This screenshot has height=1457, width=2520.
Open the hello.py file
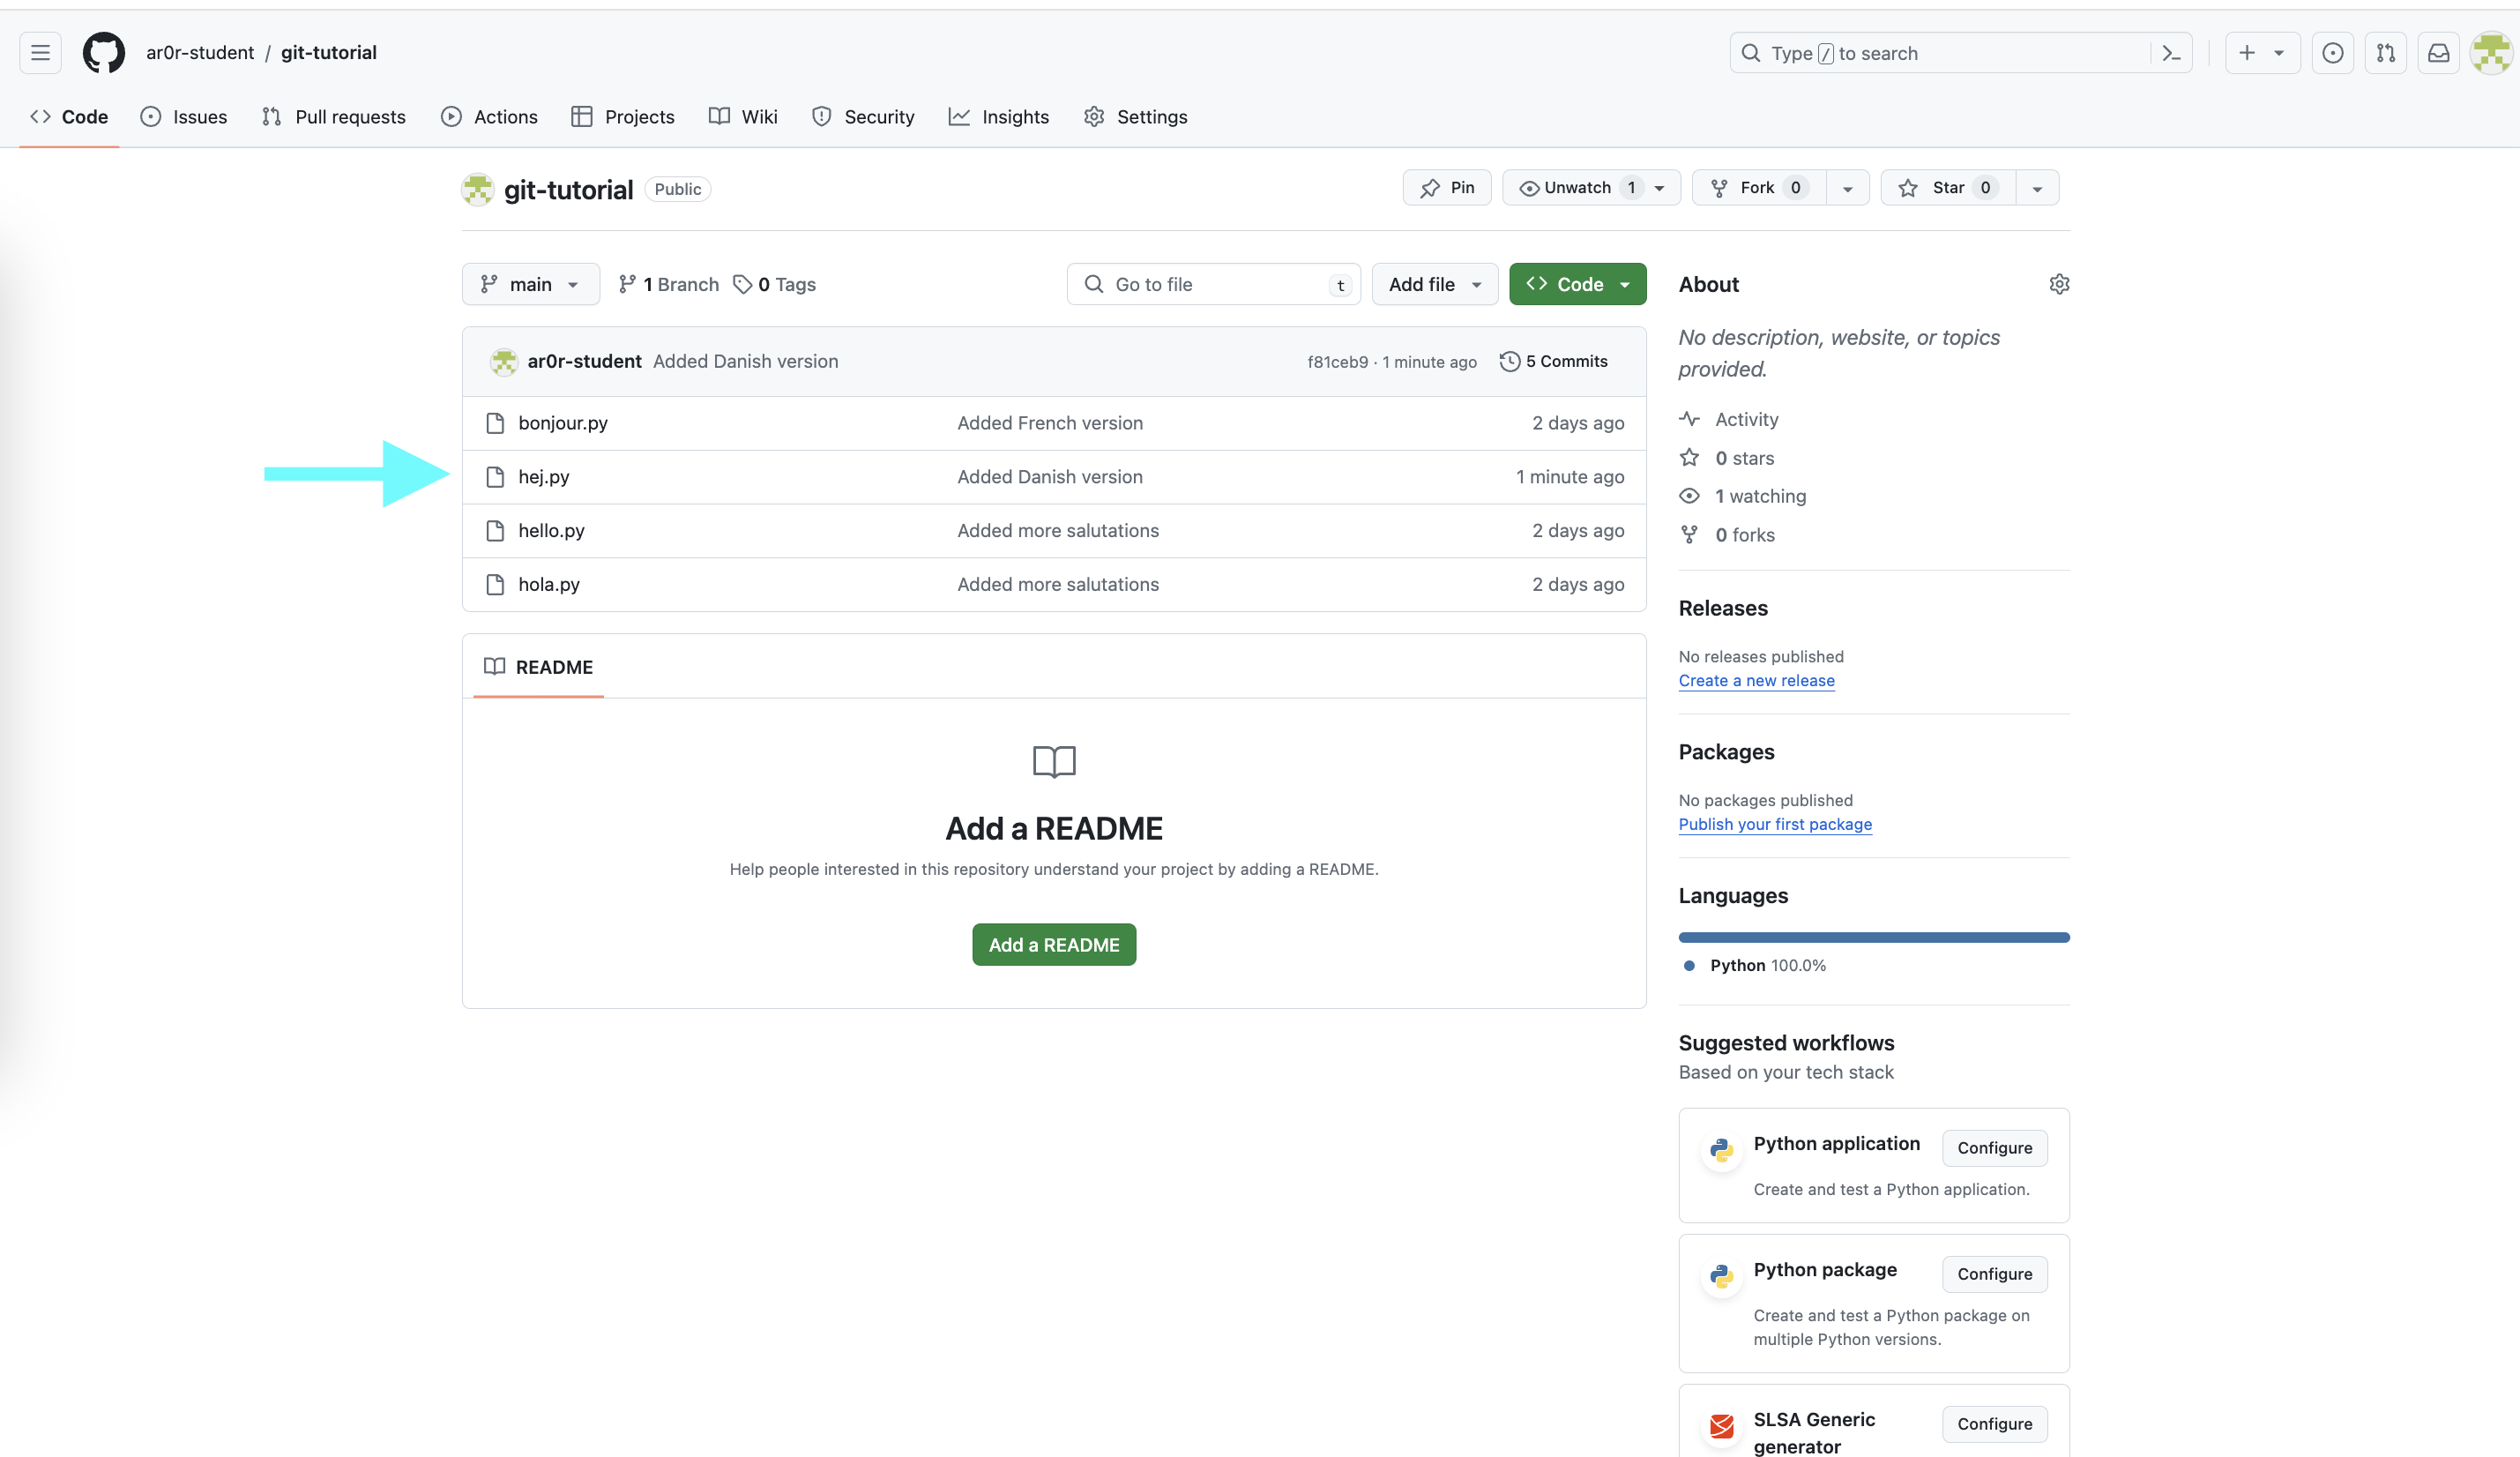coord(551,531)
